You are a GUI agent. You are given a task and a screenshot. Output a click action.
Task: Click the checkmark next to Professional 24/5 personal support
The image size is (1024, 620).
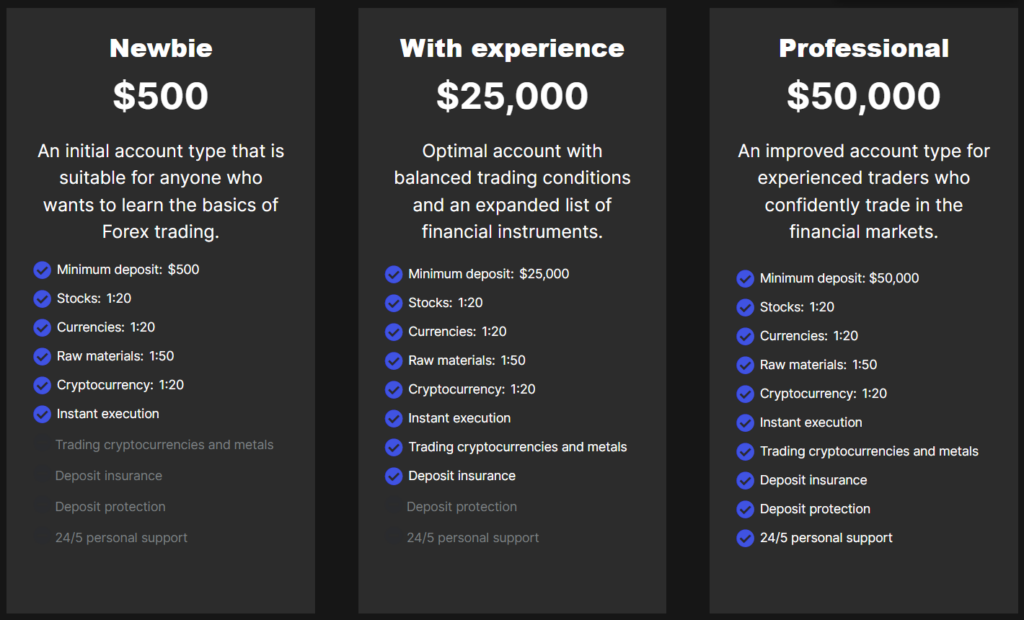(x=745, y=538)
